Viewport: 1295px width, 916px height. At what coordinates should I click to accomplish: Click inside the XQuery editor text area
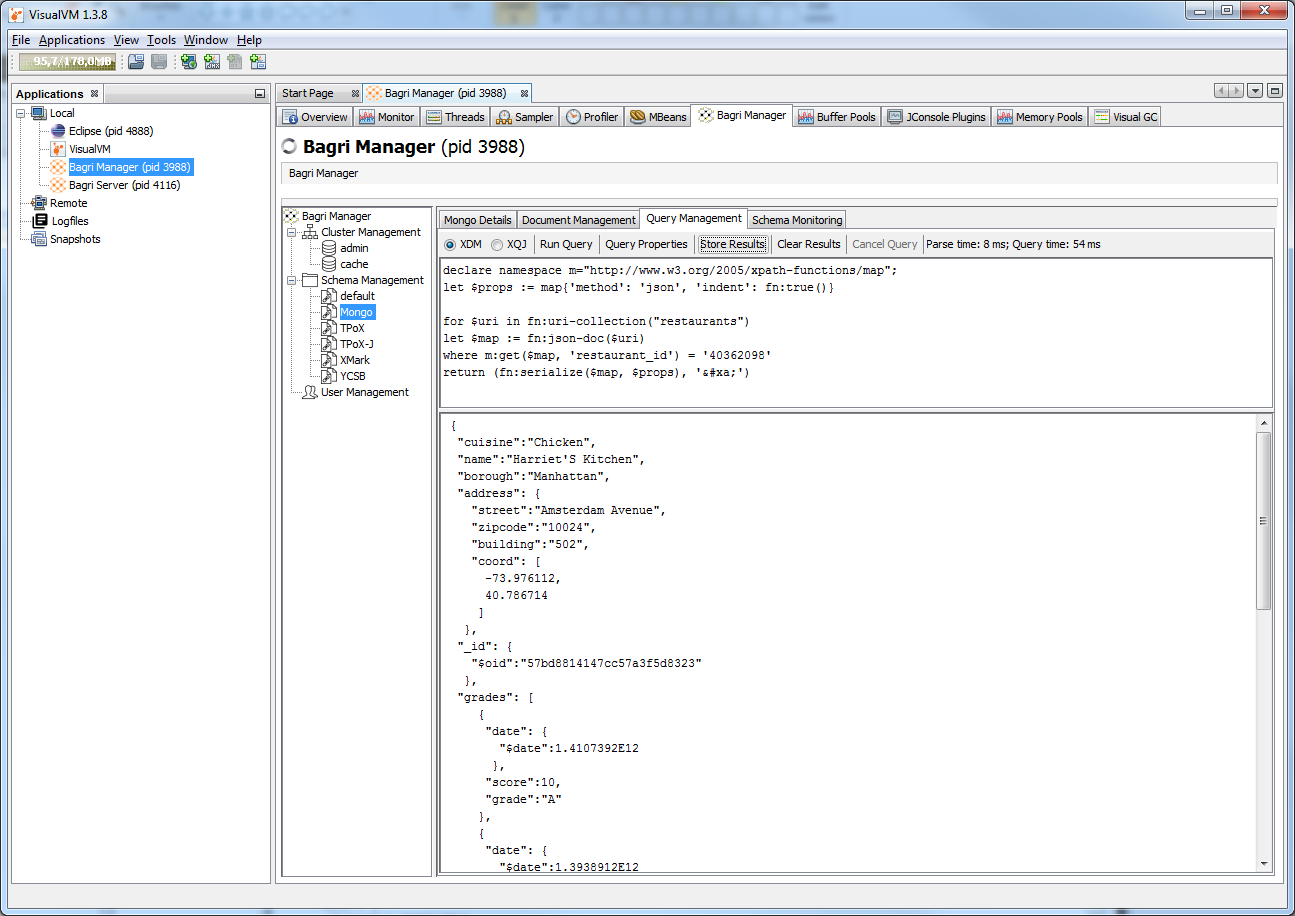(856, 332)
